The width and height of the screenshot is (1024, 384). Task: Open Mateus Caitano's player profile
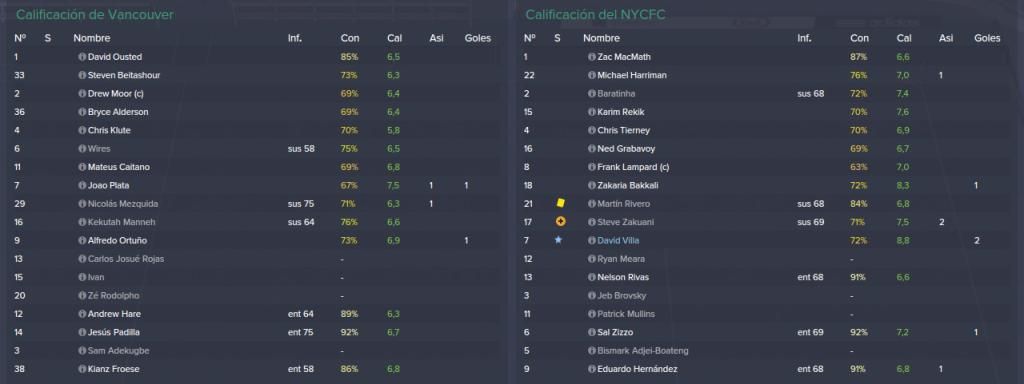point(119,167)
